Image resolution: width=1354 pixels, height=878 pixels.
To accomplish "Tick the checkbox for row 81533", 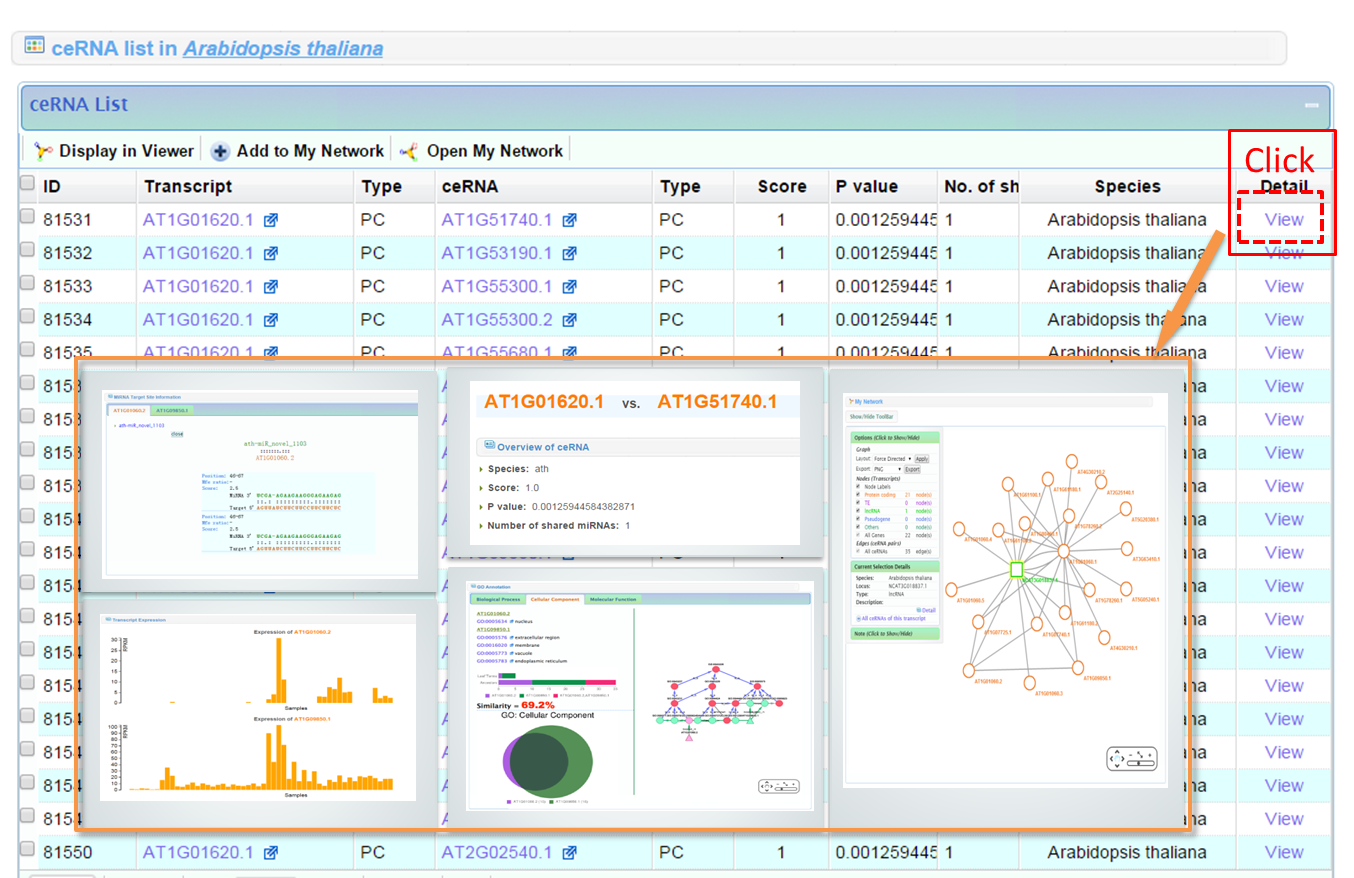I will (x=28, y=284).
